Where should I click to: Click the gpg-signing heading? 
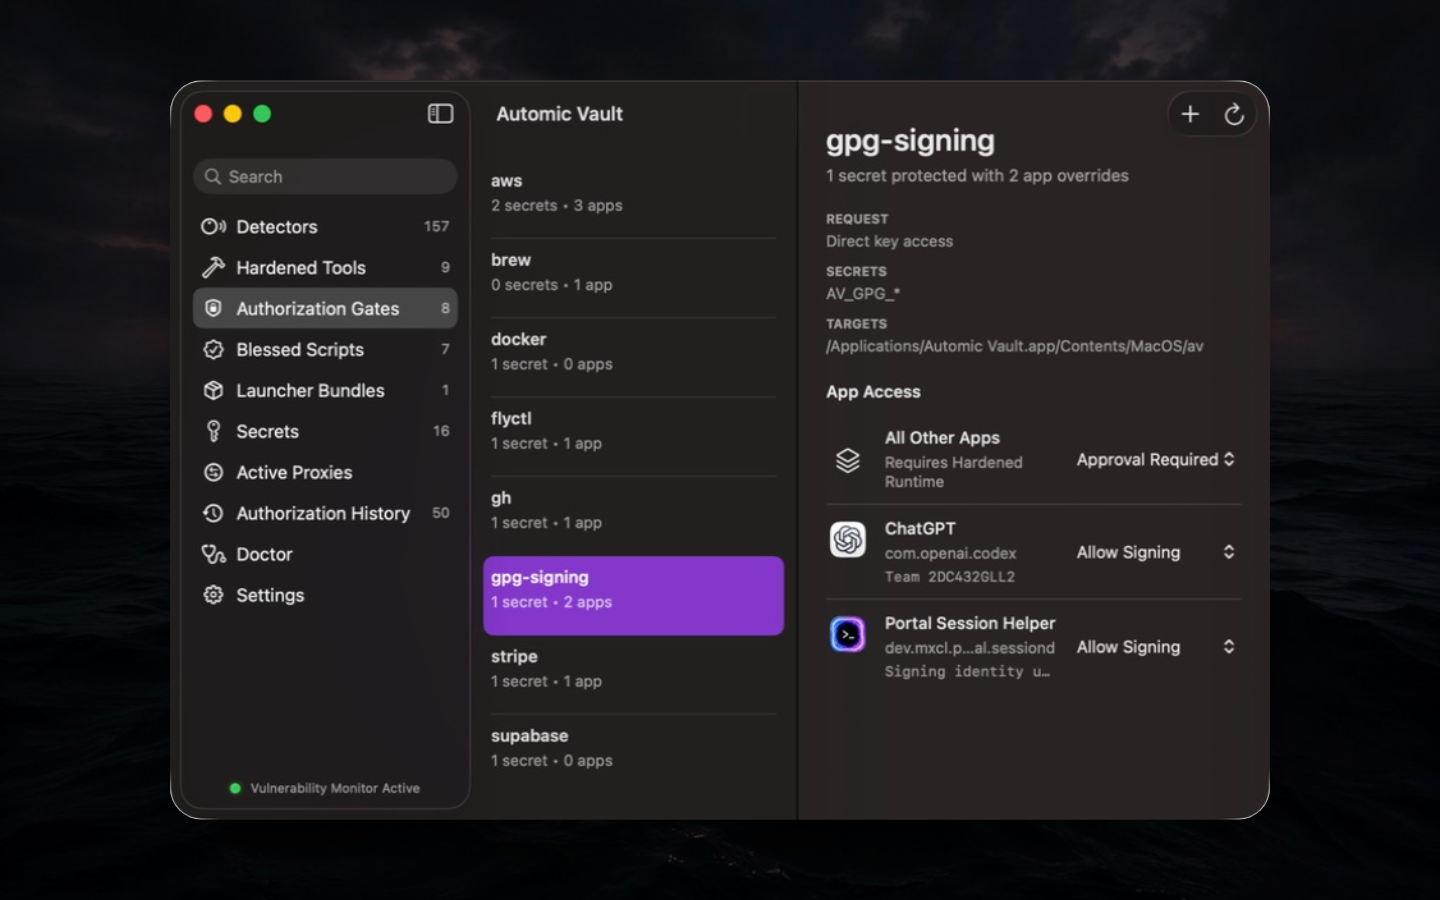pyautogui.click(x=910, y=141)
